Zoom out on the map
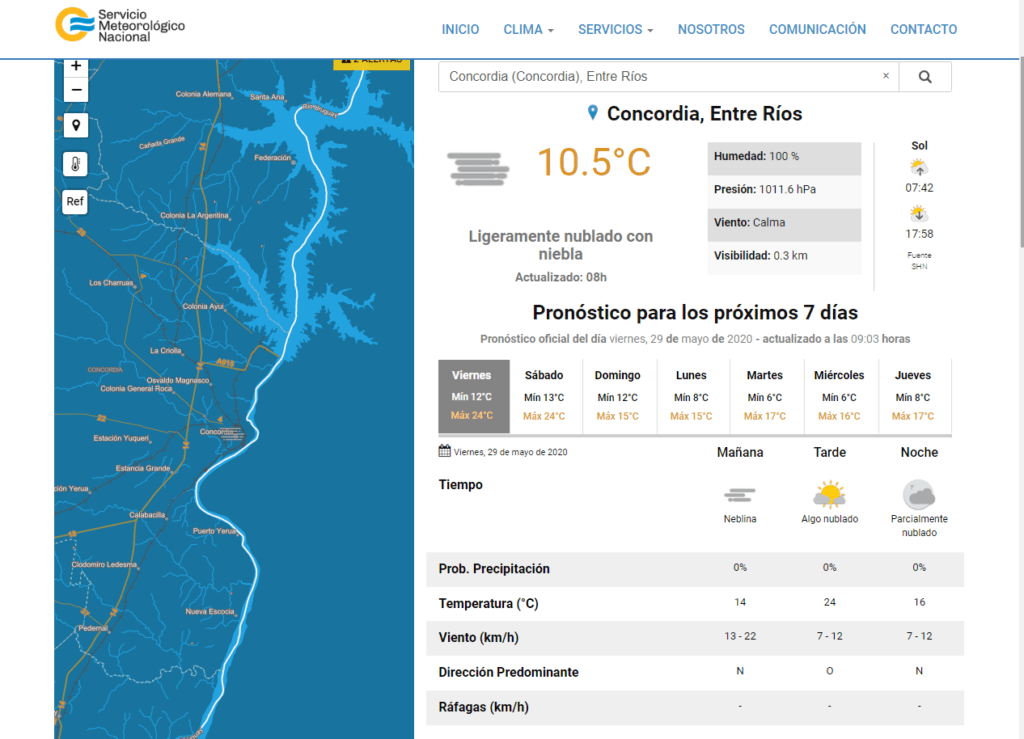This screenshot has width=1024, height=739. [76, 89]
